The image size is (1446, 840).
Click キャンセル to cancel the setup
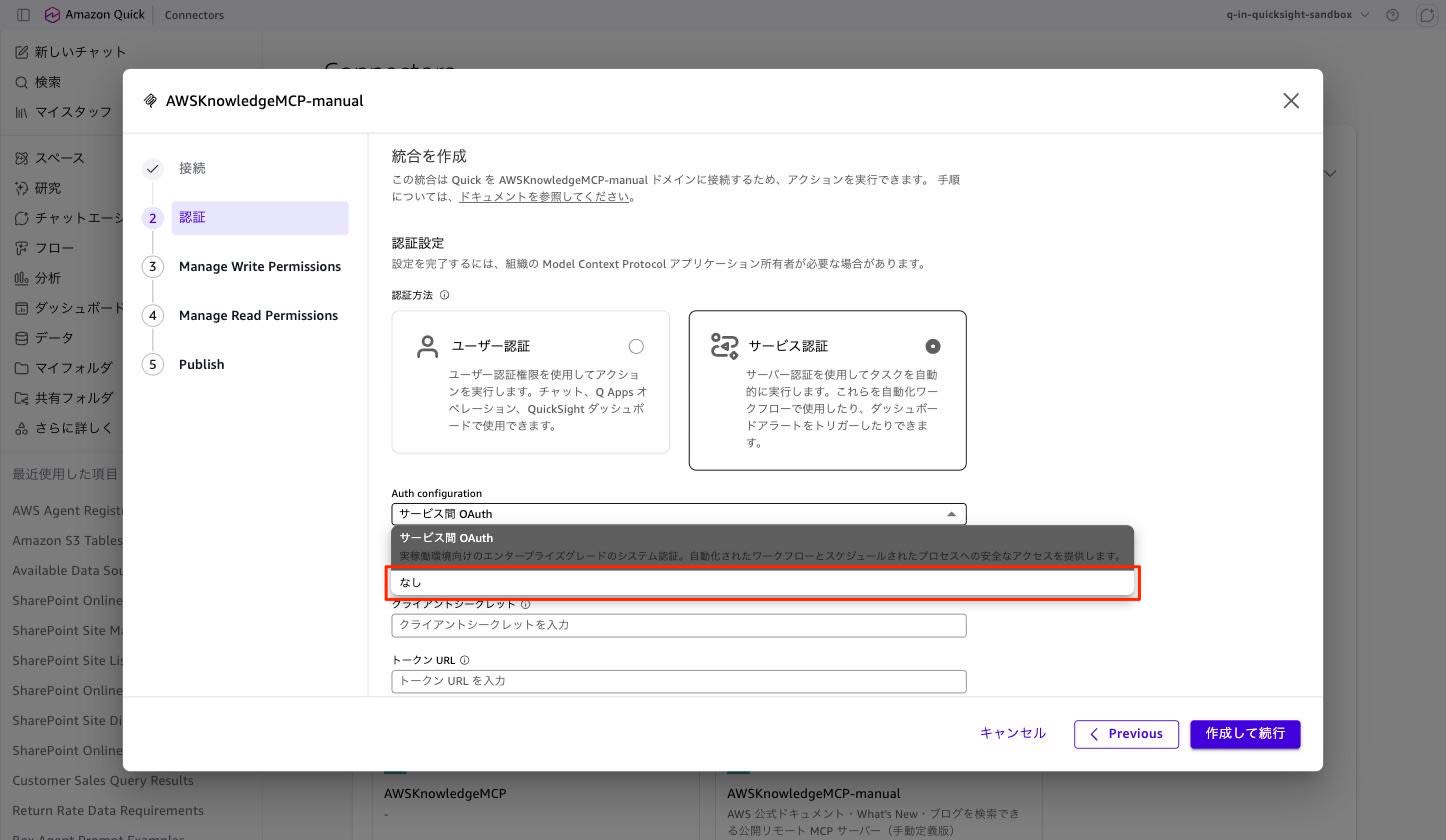click(1013, 733)
